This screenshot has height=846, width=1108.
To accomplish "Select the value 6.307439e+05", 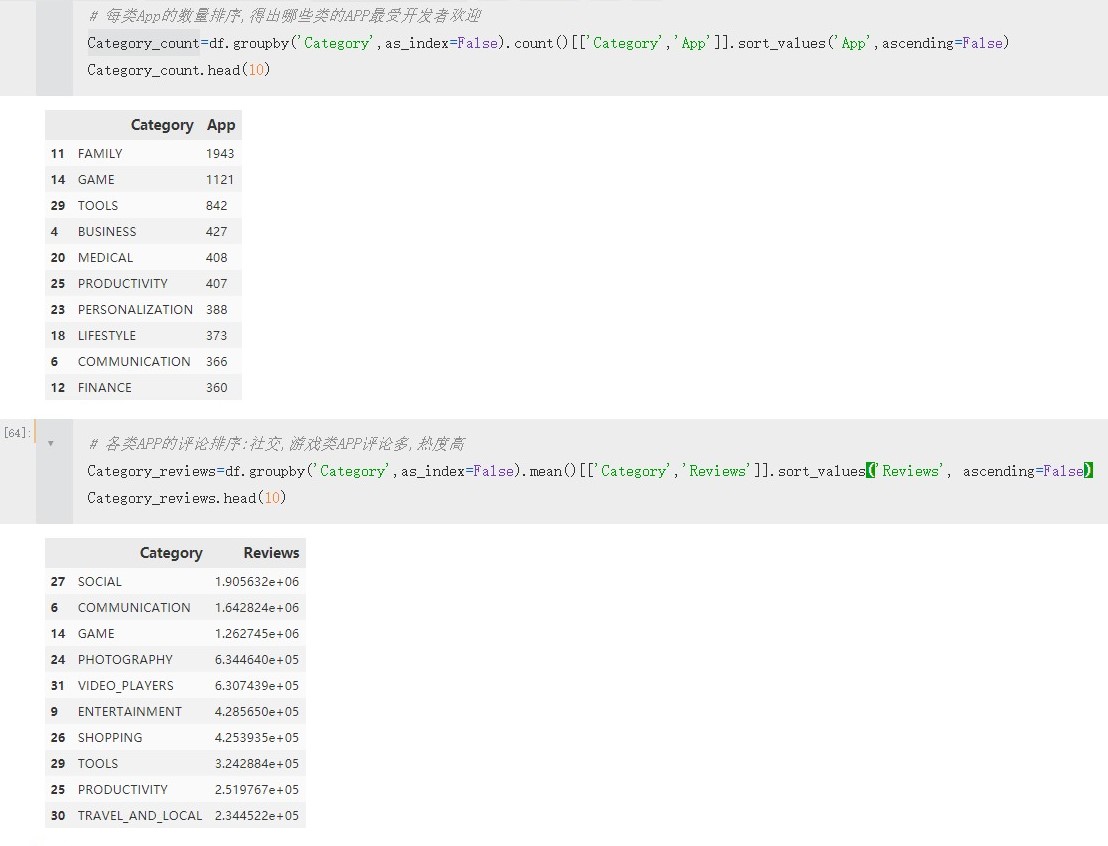I will coord(257,686).
